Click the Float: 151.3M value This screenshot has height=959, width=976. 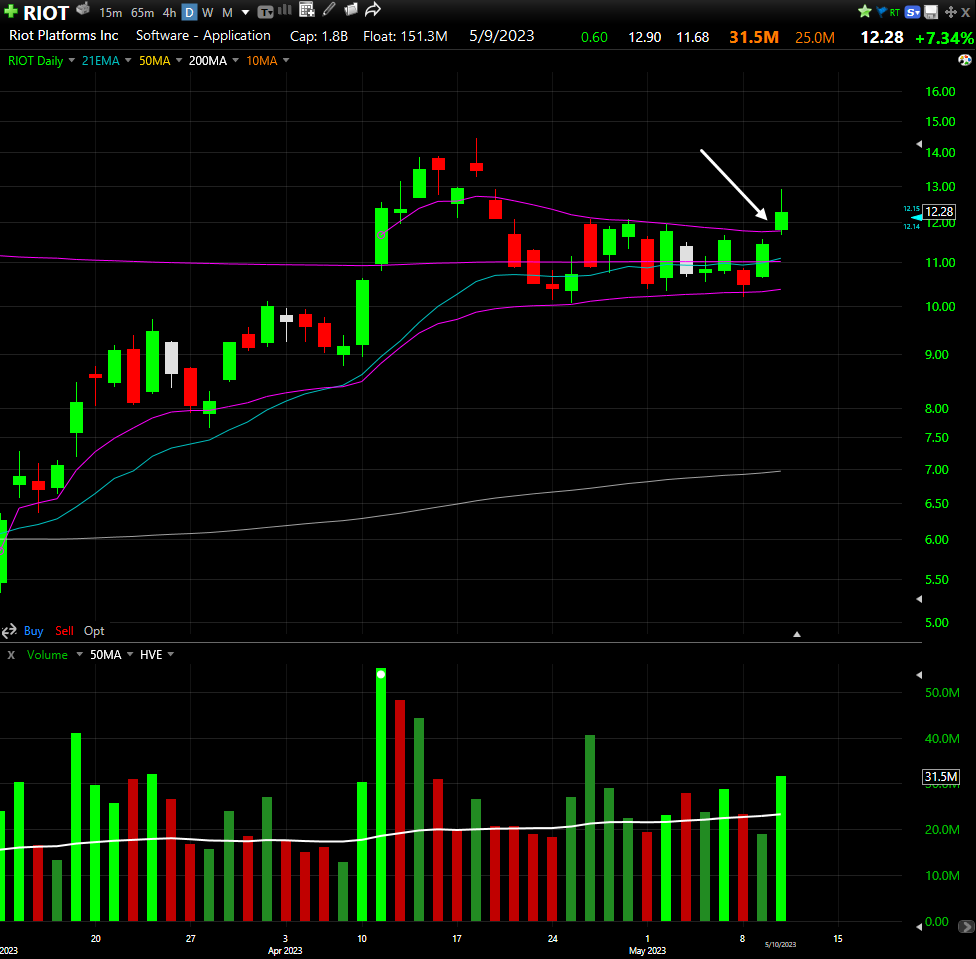[x=405, y=36]
